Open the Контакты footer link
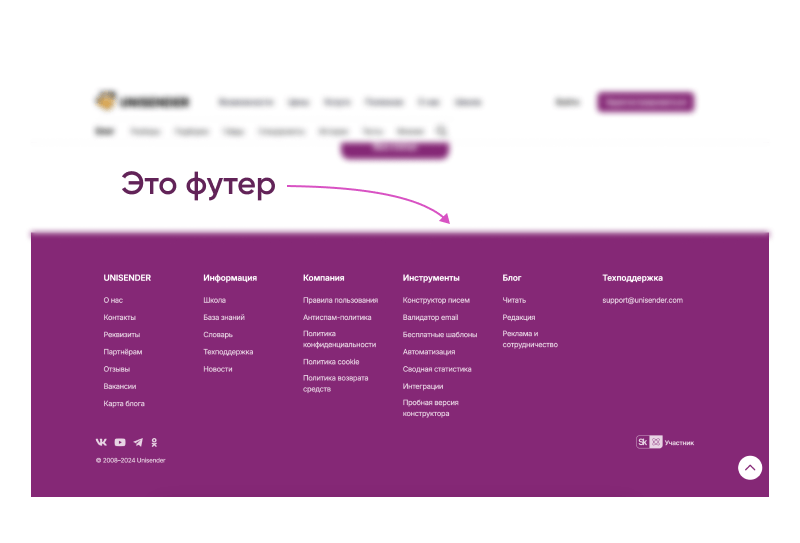 pyautogui.click(x=119, y=317)
